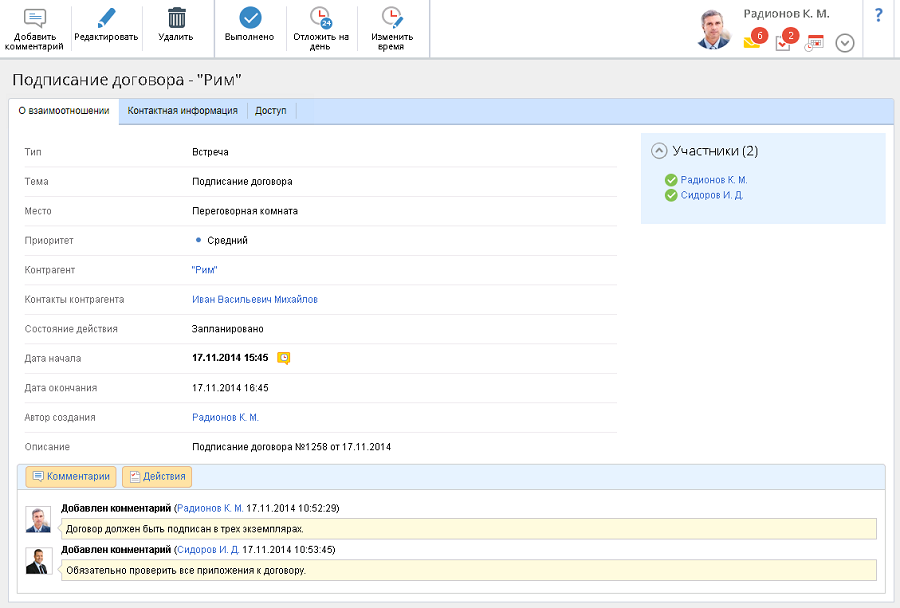Toggle the Комментарии filter button
This screenshot has width=900, height=608.
pyautogui.click(x=71, y=477)
